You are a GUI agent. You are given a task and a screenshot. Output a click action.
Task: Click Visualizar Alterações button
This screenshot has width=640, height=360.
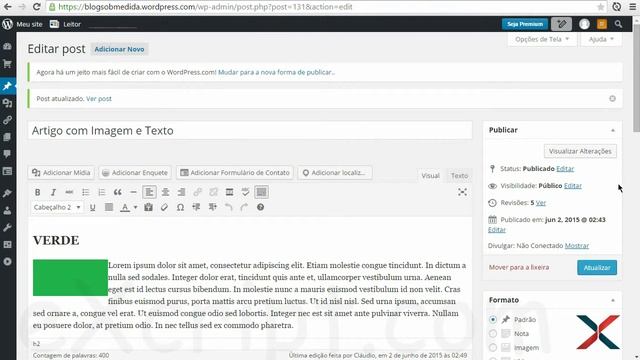click(x=580, y=151)
